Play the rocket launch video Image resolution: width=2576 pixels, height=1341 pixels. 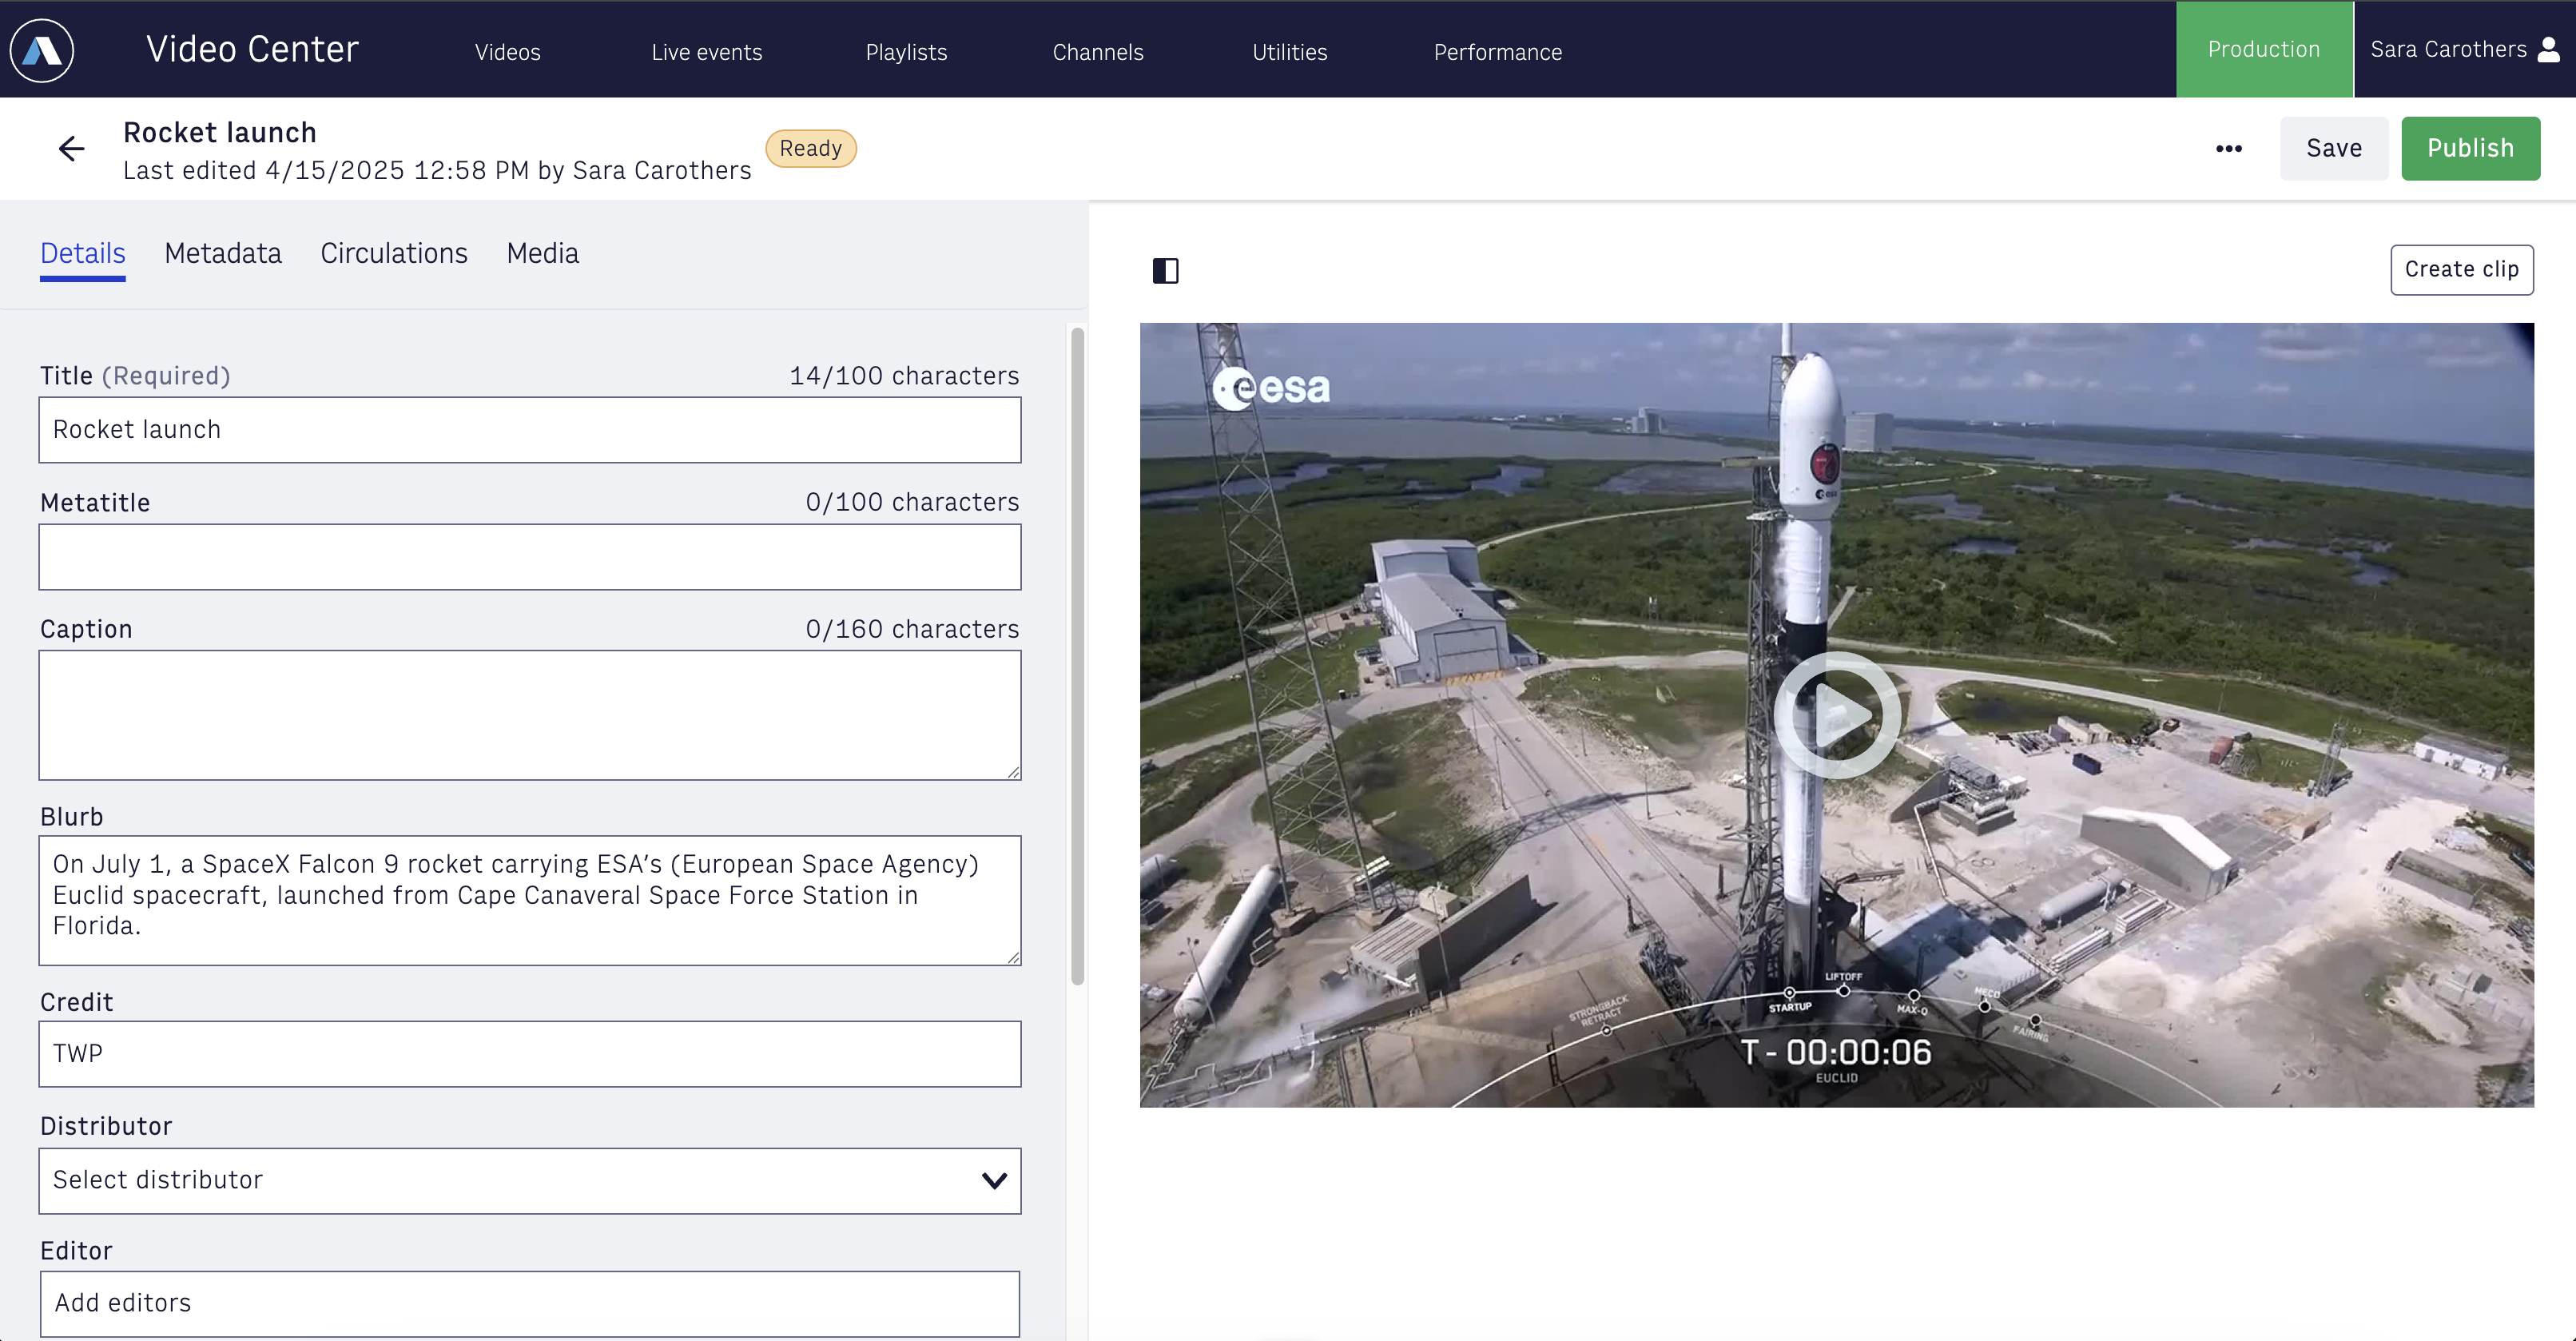tap(1837, 715)
